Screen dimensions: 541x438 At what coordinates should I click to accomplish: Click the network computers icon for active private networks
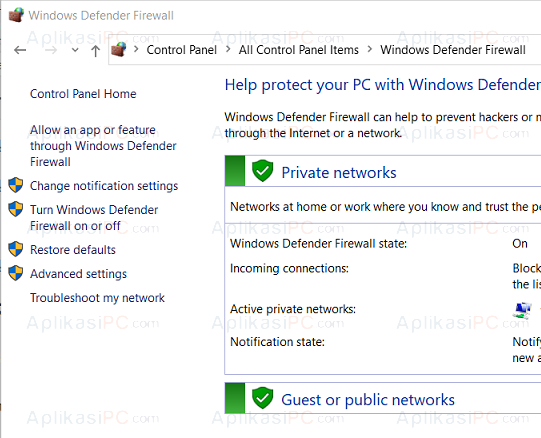pyautogui.click(x=522, y=310)
